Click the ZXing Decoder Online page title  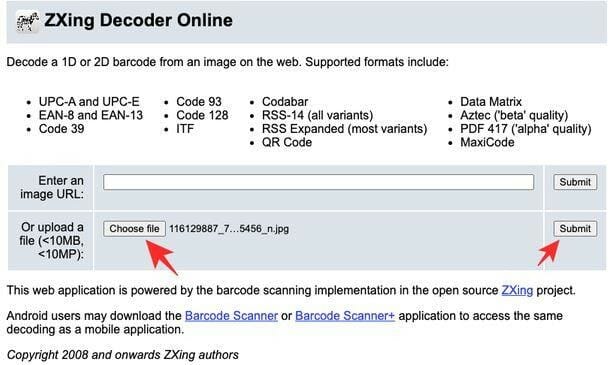pos(138,20)
